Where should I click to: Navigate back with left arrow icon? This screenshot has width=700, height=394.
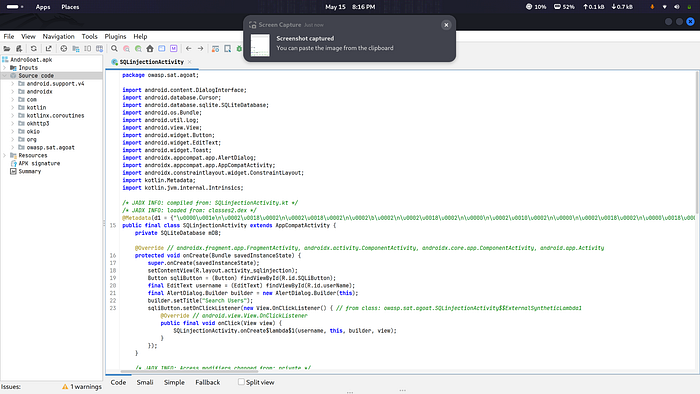click(x=188, y=49)
